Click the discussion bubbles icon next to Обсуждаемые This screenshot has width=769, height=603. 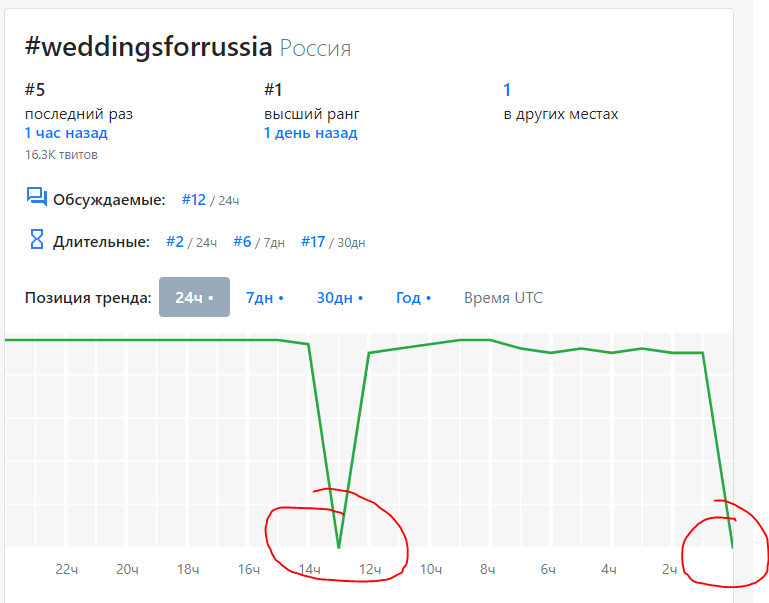36,197
